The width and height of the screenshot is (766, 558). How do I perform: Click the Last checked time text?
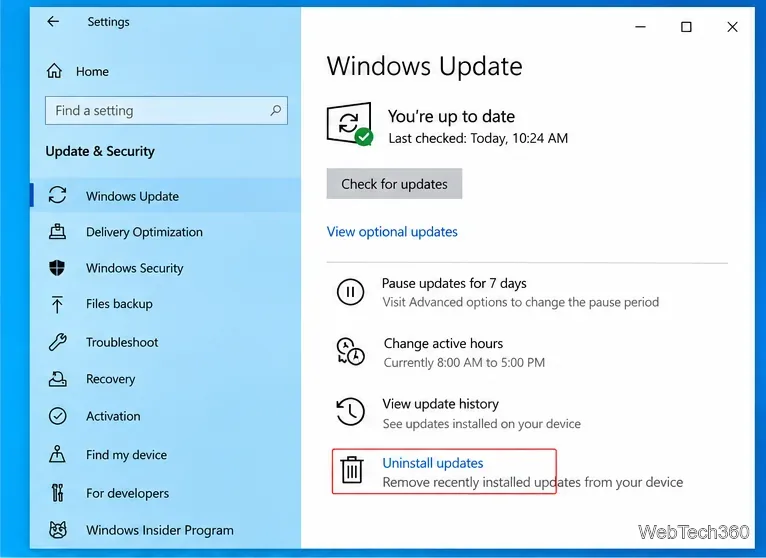pyautogui.click(x=478, y=138)
